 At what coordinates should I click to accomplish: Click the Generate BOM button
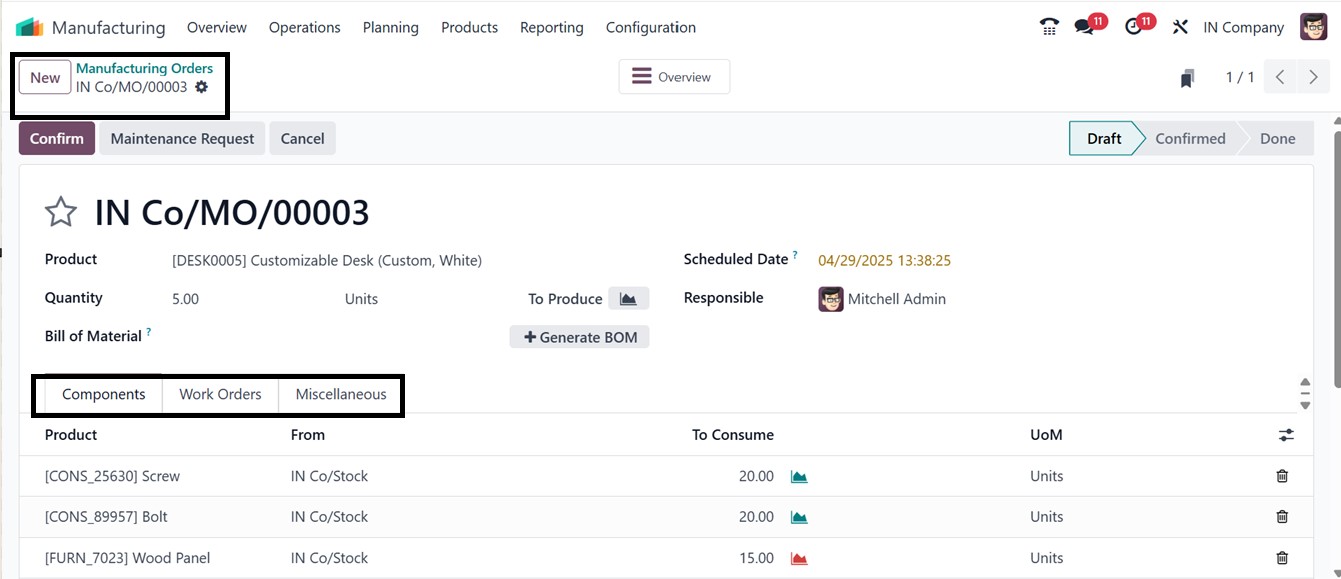click(x=580, y=337)
